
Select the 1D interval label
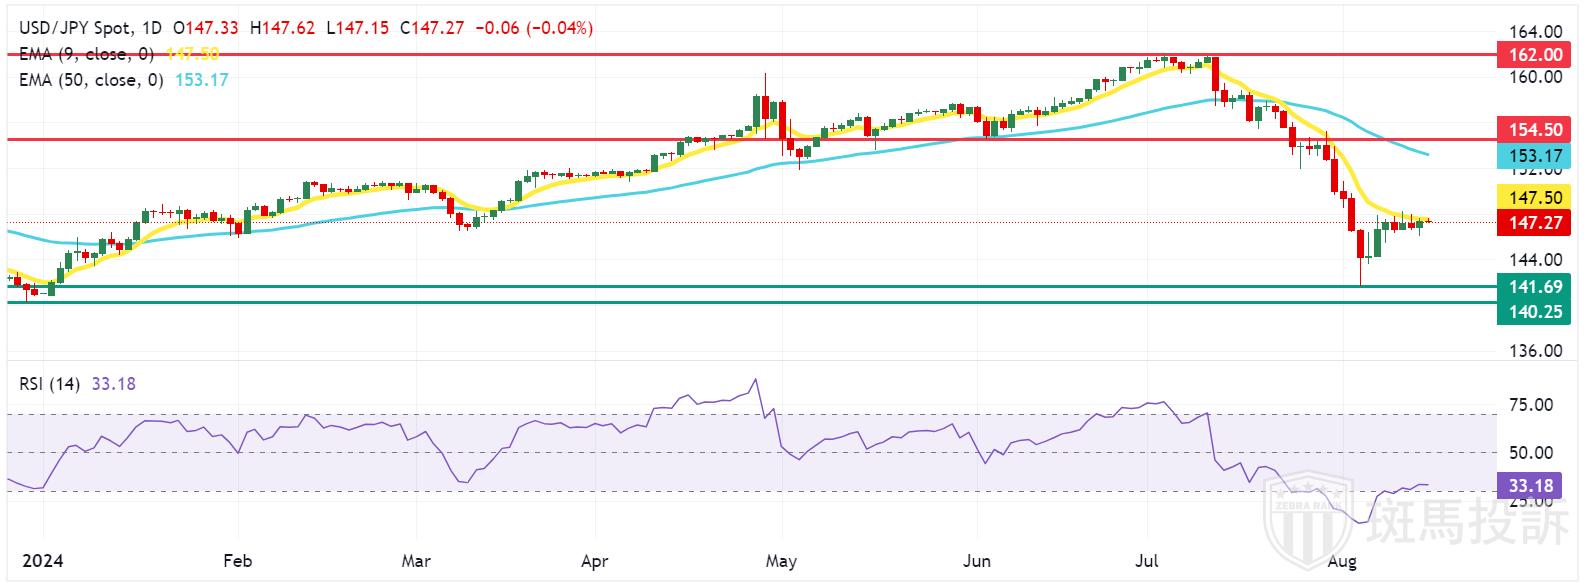(x=152, y=28)
